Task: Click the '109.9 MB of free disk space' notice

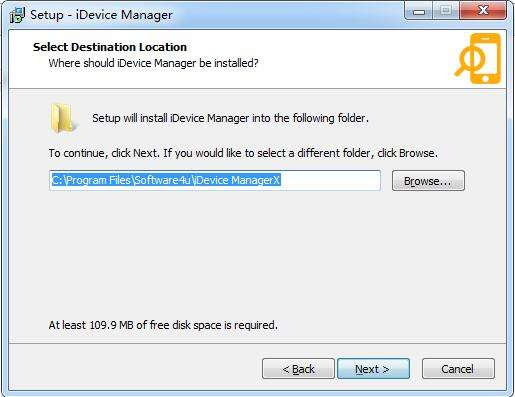Action: [163, 325]
